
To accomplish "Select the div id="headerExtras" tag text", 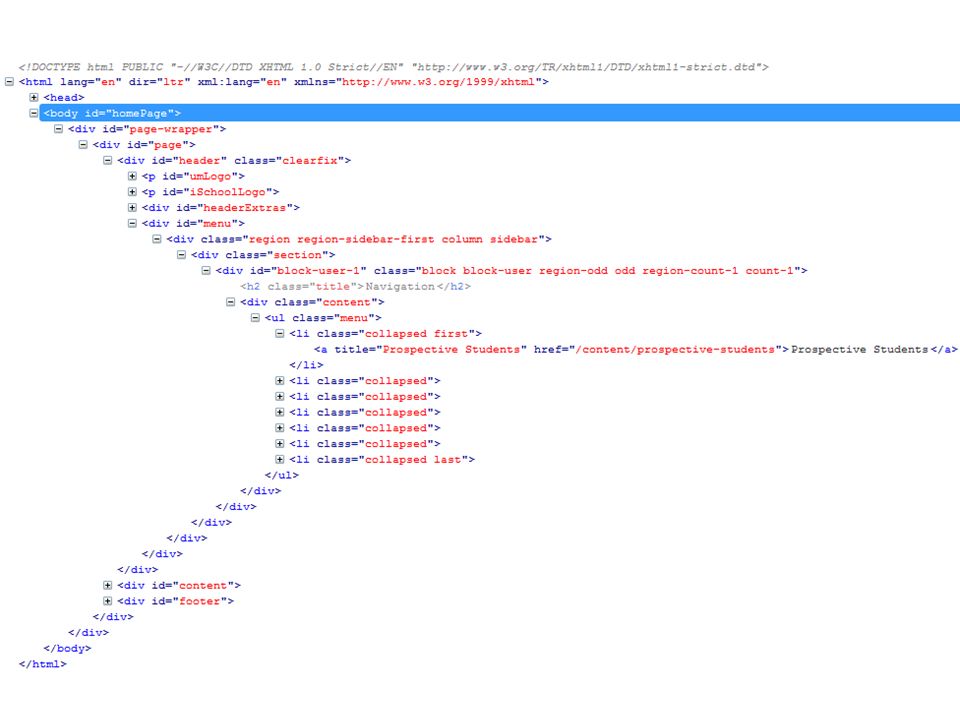I will [220, 208].
